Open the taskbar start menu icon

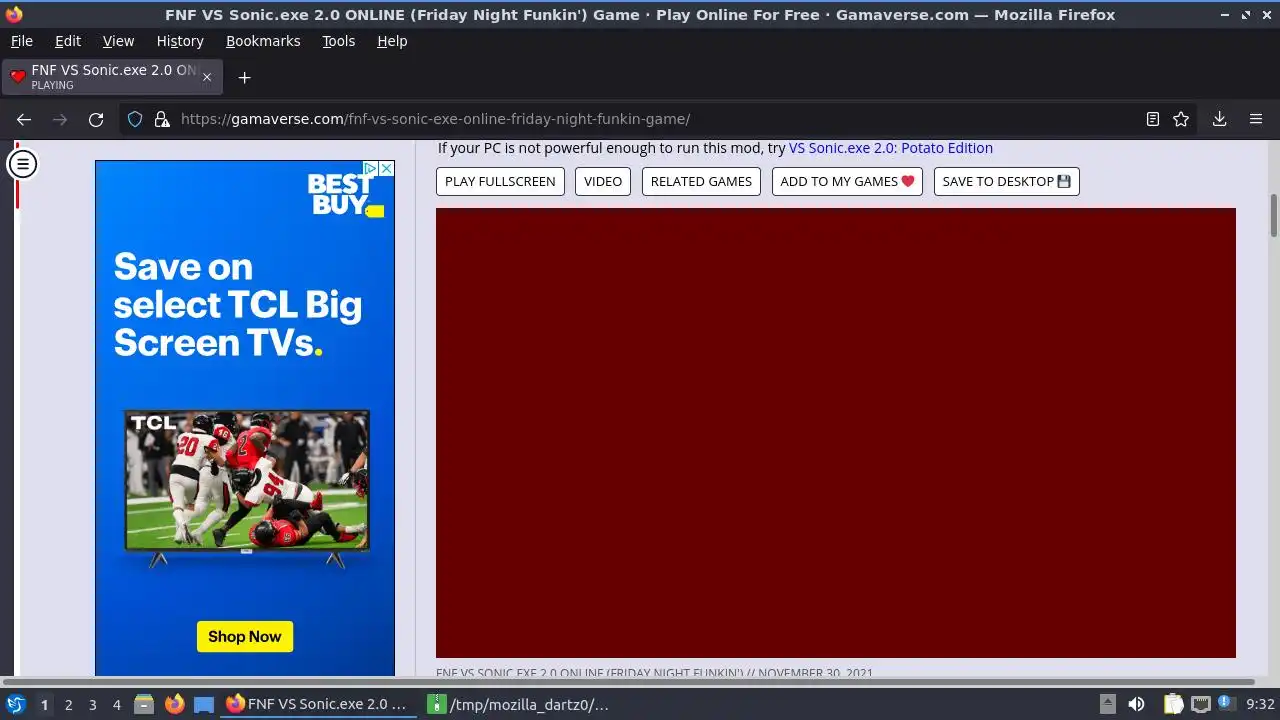pos(15,704)
